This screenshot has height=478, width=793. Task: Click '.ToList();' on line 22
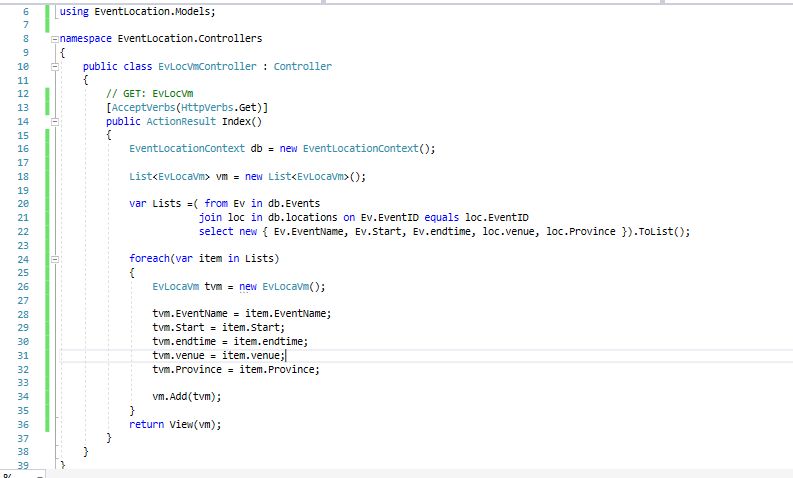point(662,232)
